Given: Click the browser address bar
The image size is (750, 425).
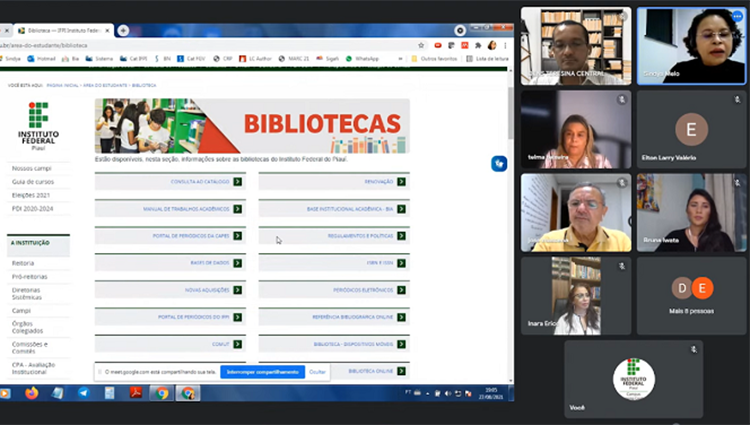Looking at the screenshot, I should [206, 45].
